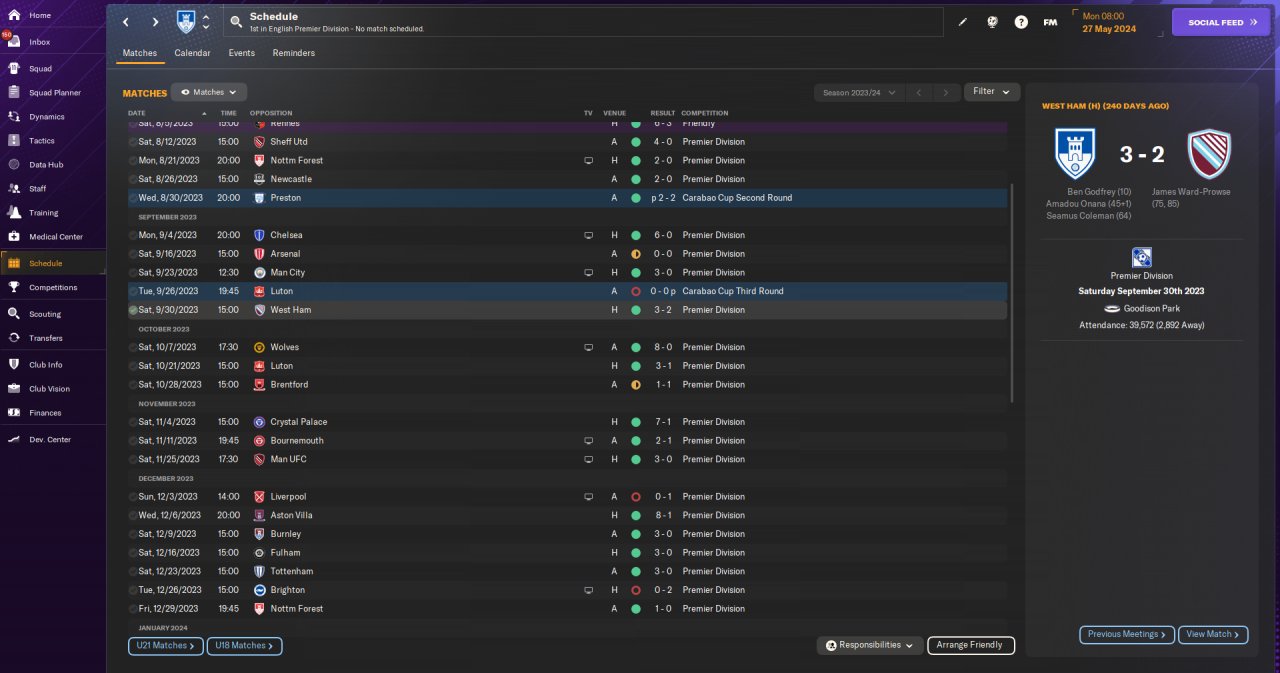
Task: Select the Brighton match row checkbox
Action: [133, 590]
